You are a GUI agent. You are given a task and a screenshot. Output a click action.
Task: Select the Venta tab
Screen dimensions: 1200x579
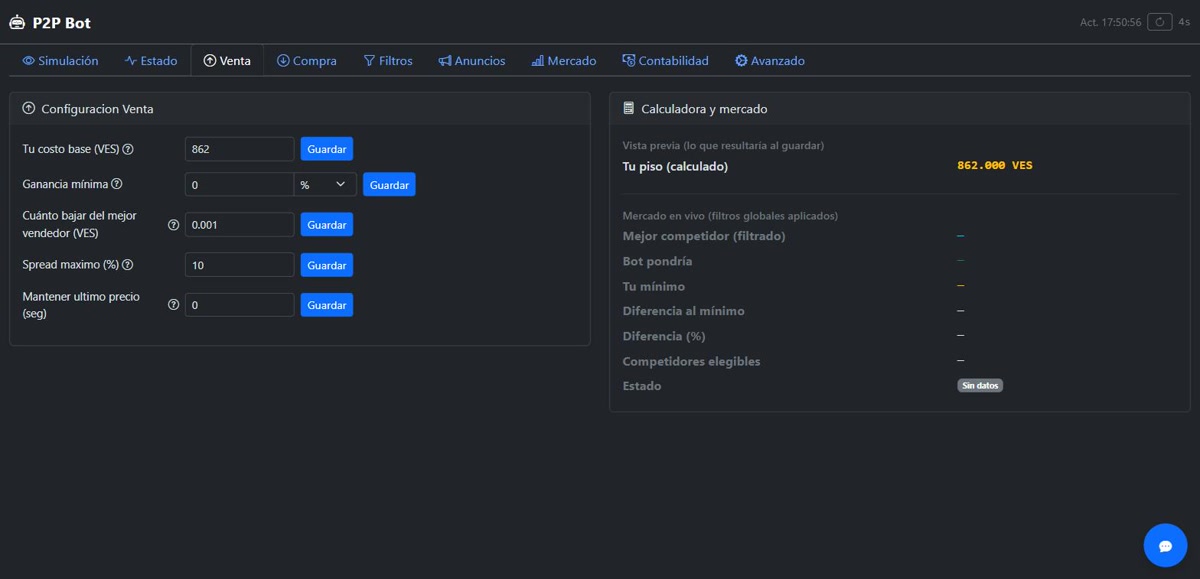point(227,61)
